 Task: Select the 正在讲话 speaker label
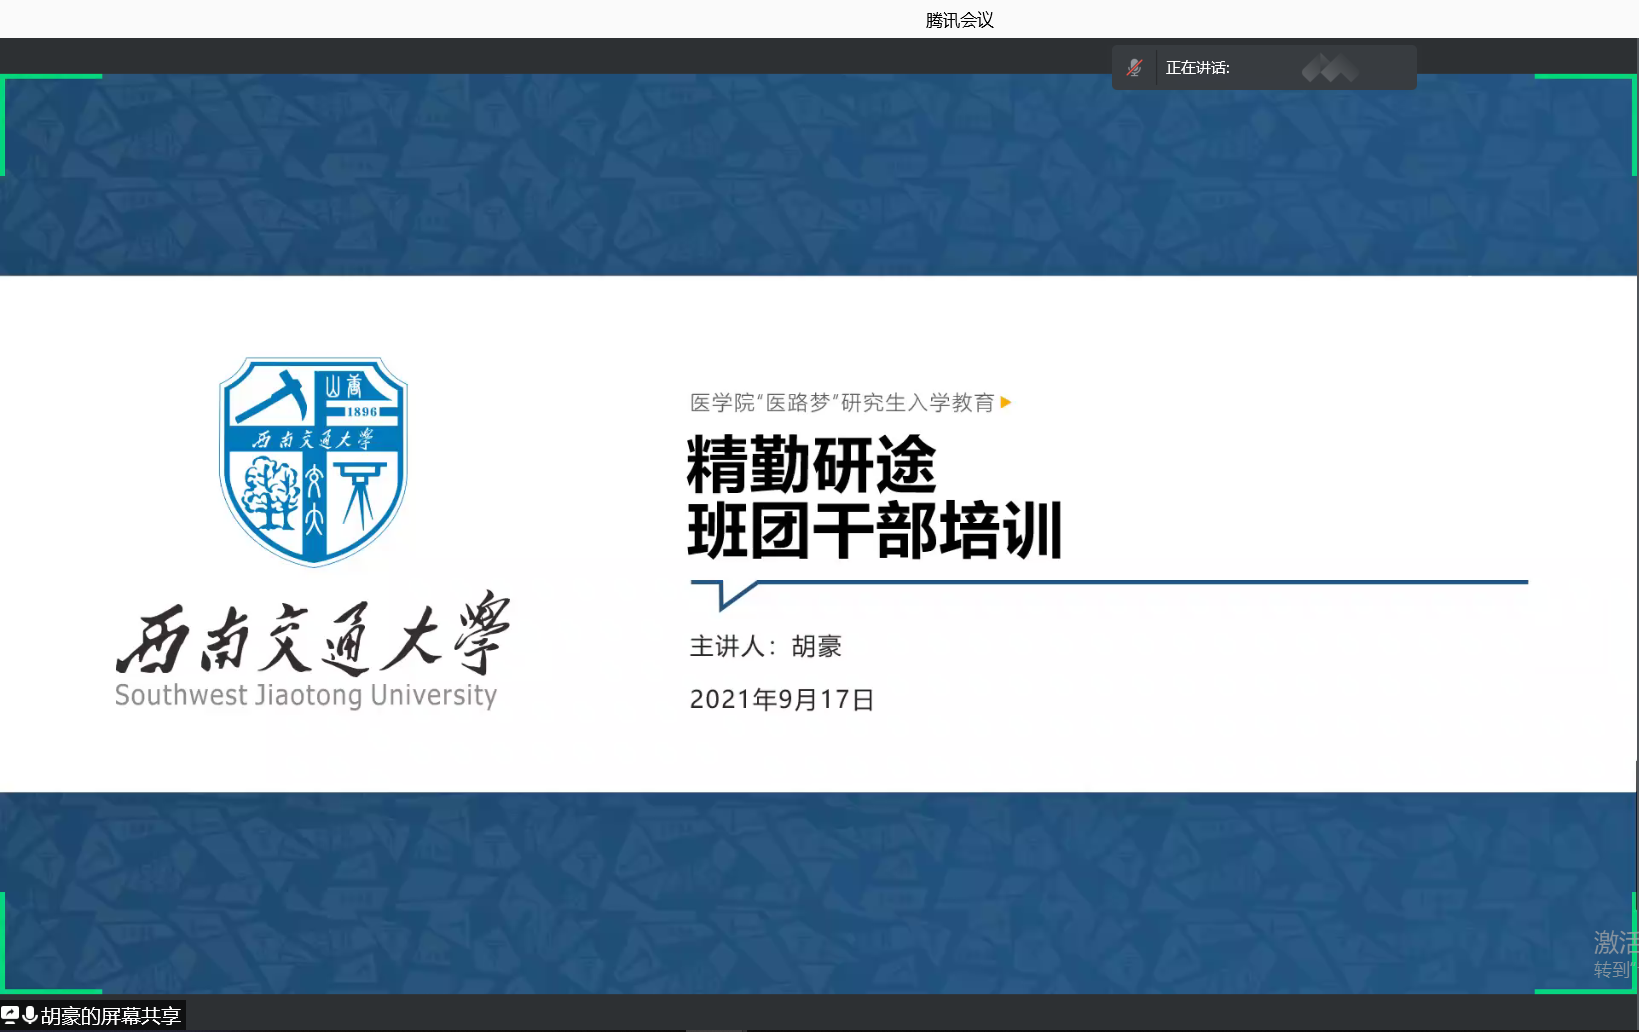point(1197,68)
